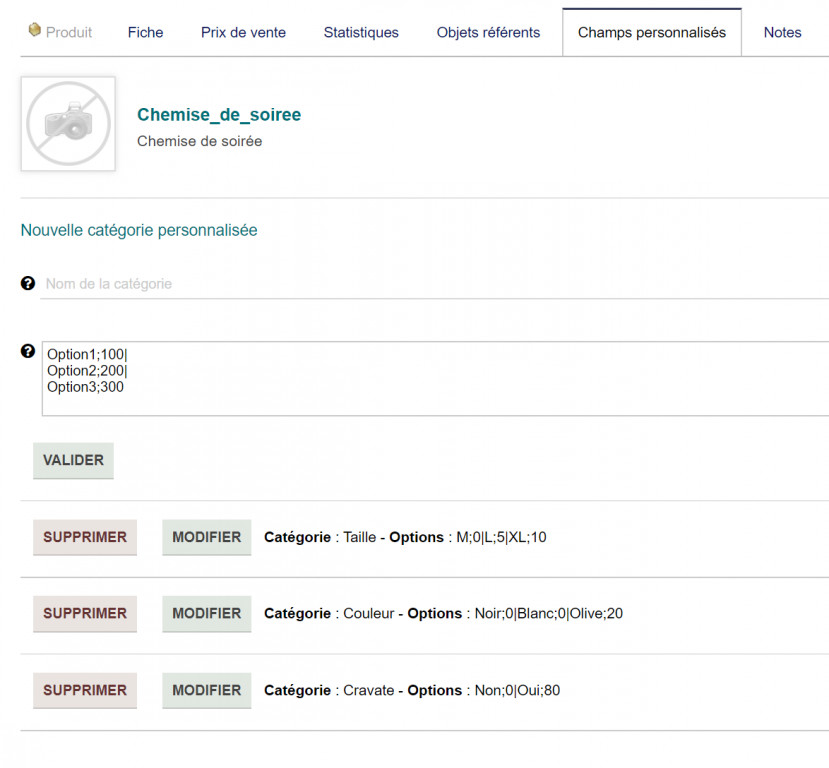Image resolution: width=829 pixels, height=768 pixels.
Task: Switch to Prix de vente tab
Action: point(243,32)
